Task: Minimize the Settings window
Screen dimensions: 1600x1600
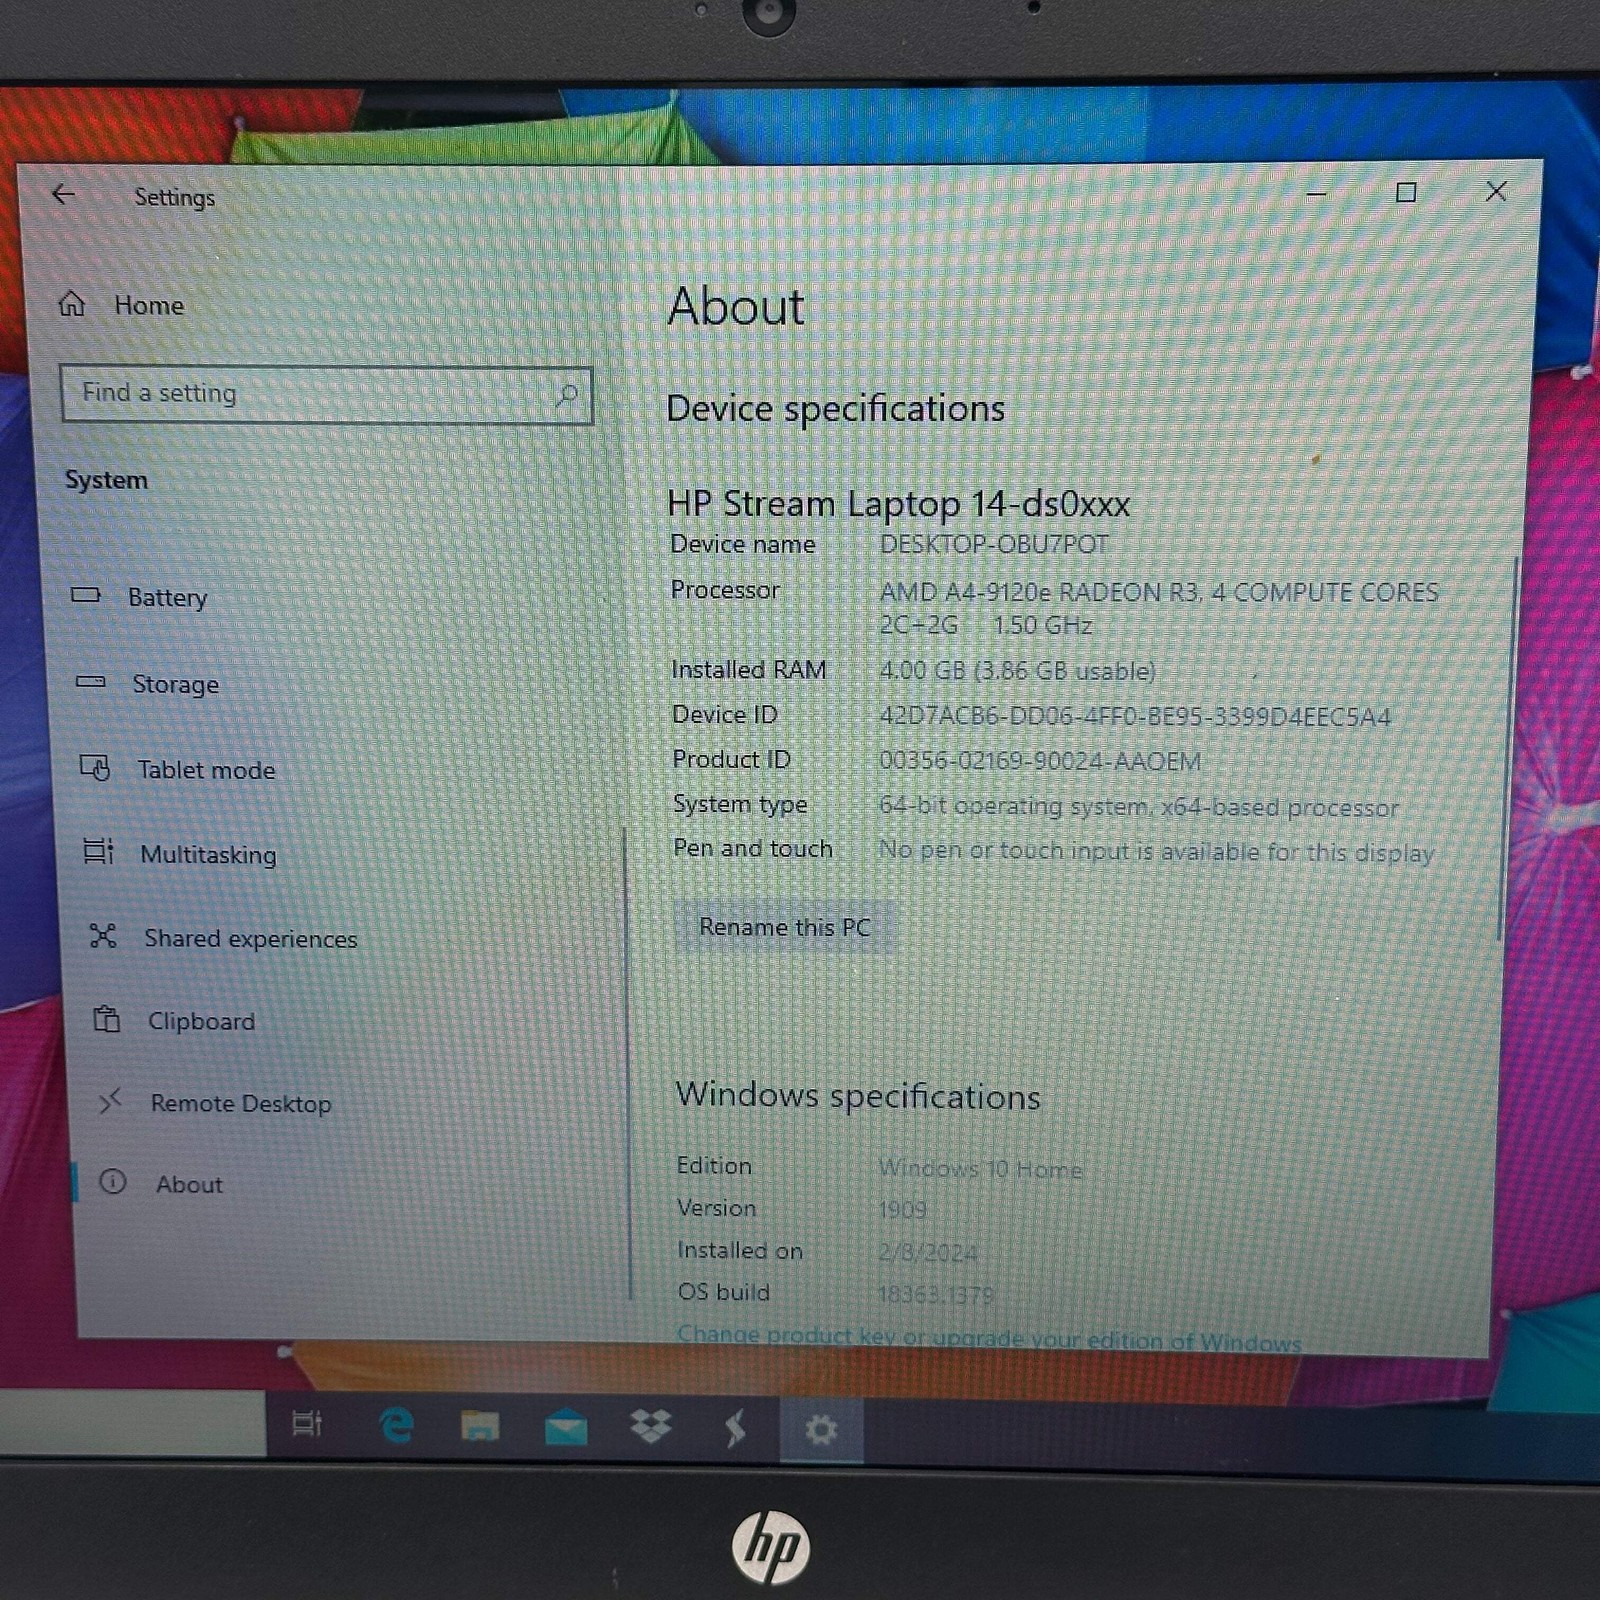Action: (1317, 193)
